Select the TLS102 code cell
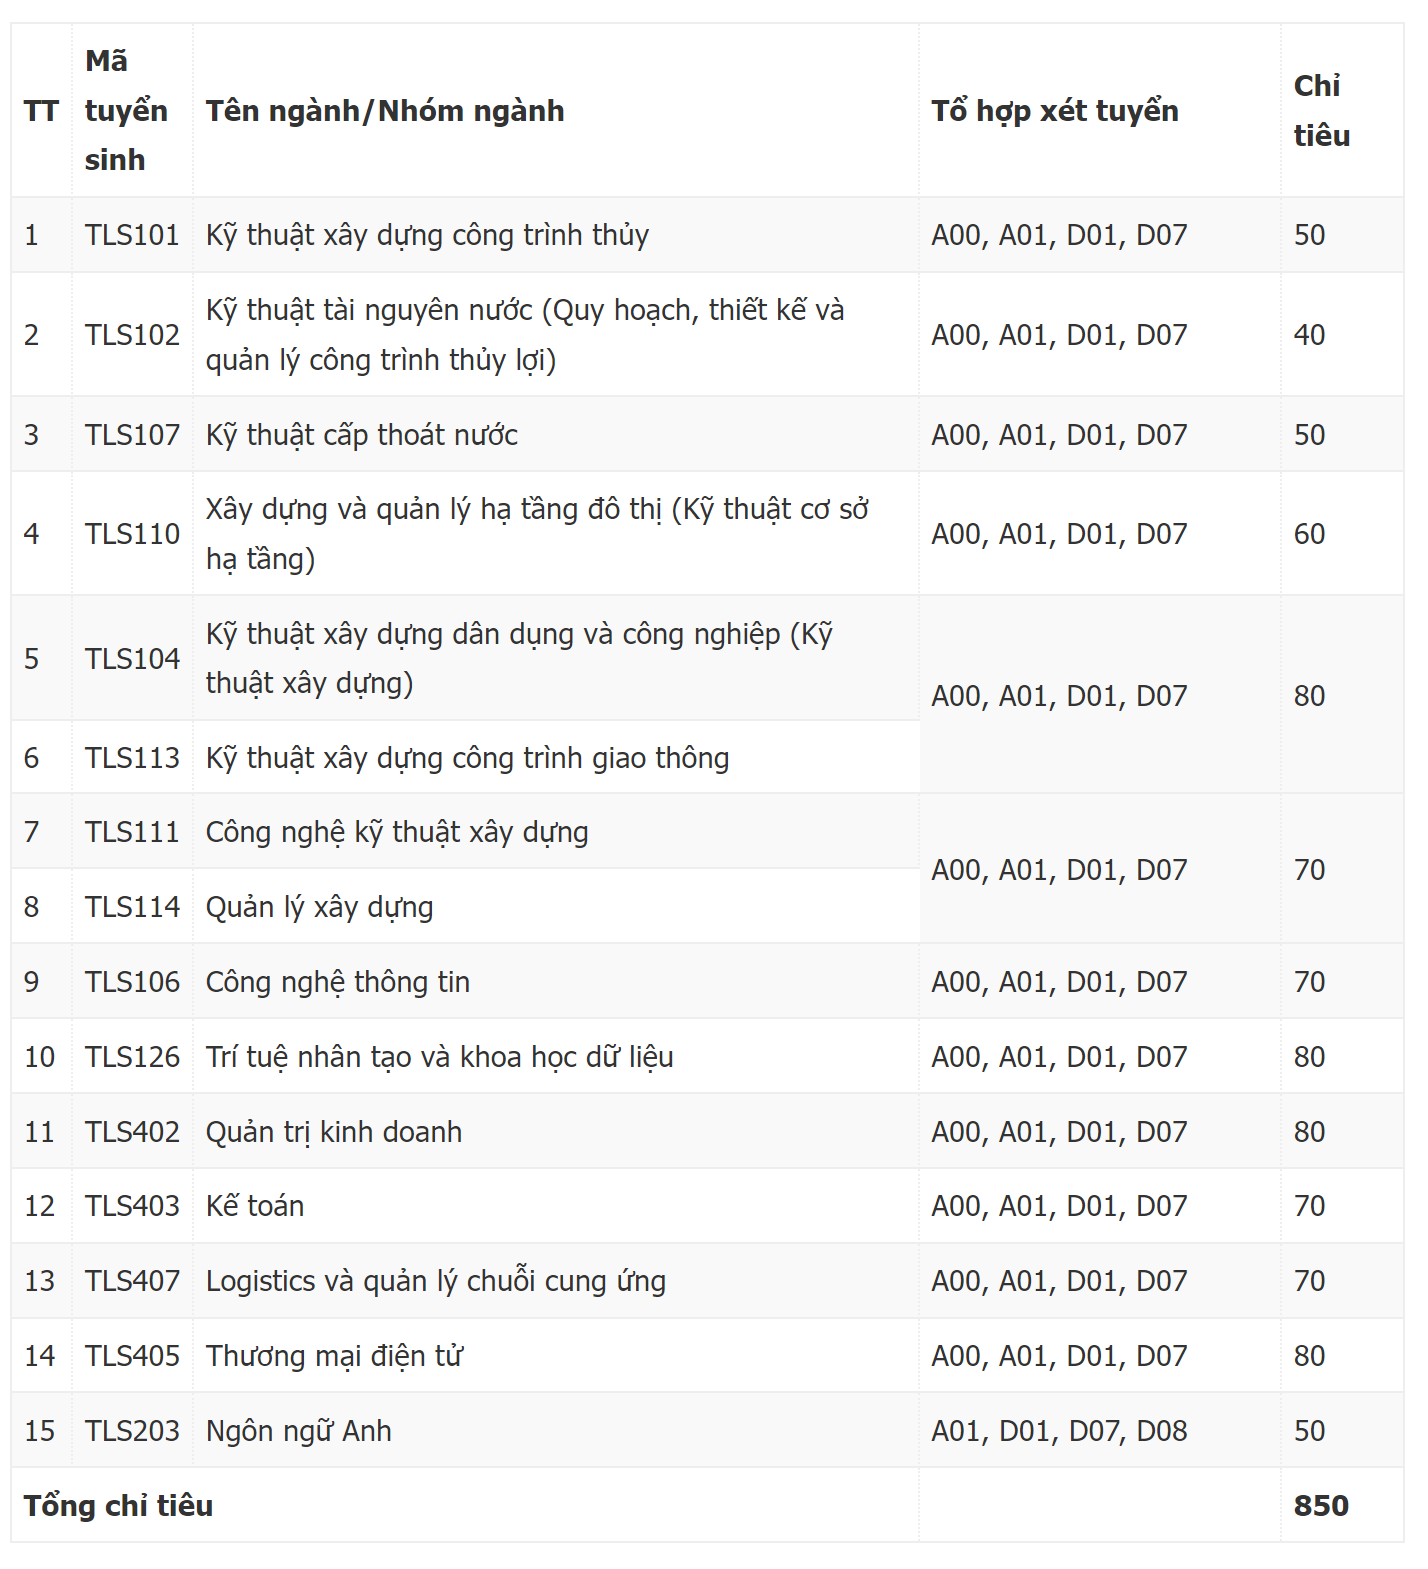Viewport: 1428px width, 1569px height. 132,335
